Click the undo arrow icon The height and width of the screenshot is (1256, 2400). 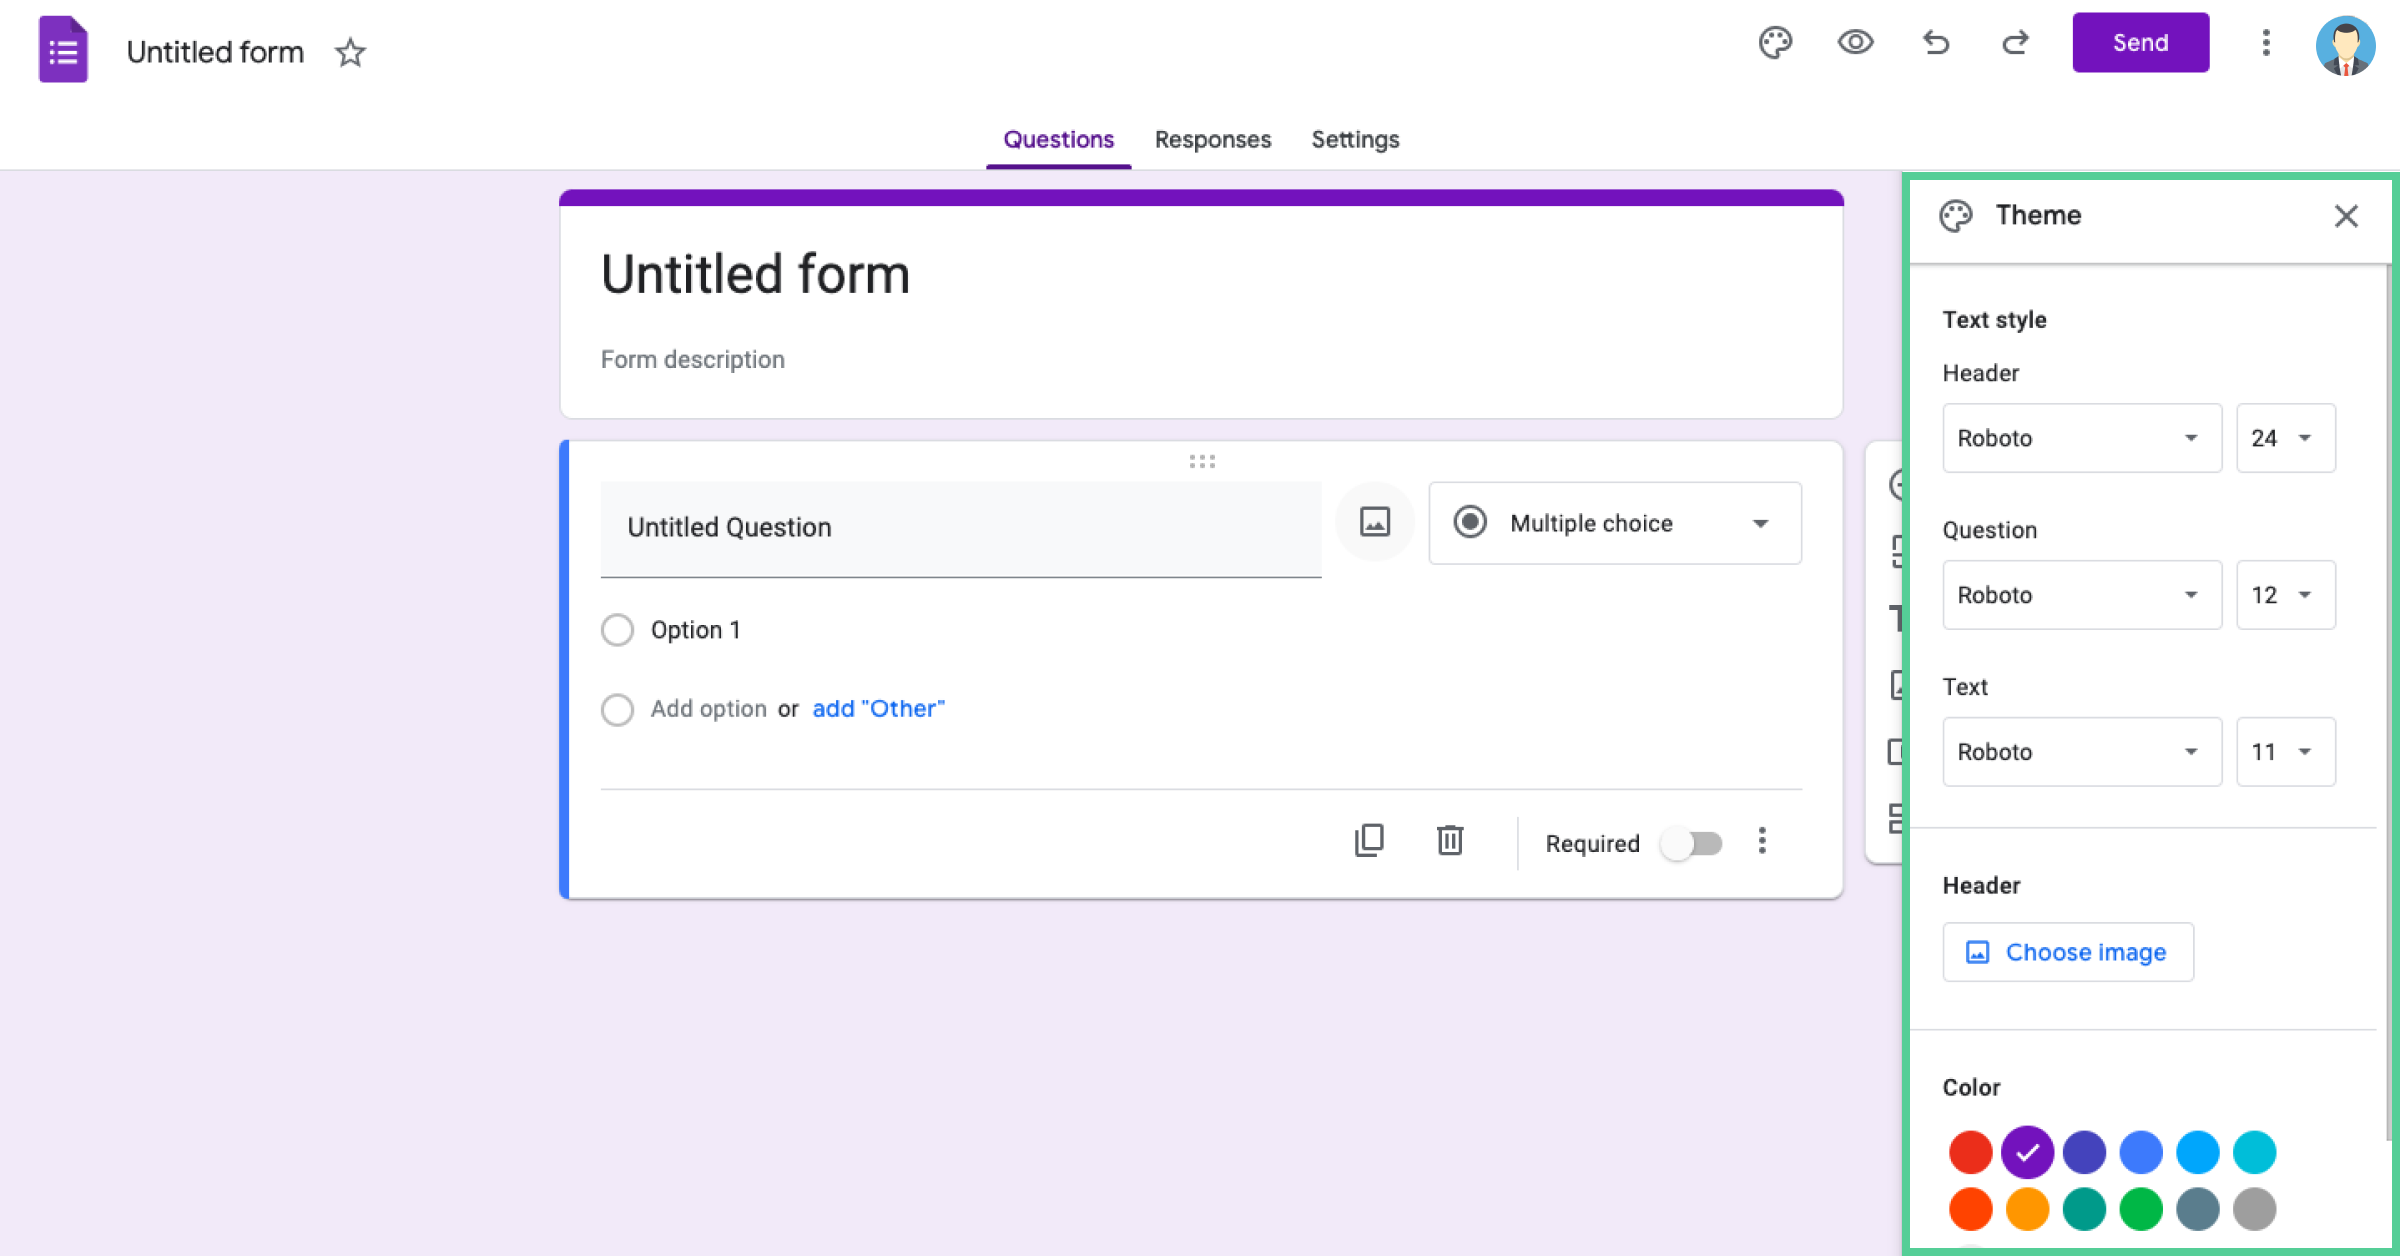tap(1937, 43)
